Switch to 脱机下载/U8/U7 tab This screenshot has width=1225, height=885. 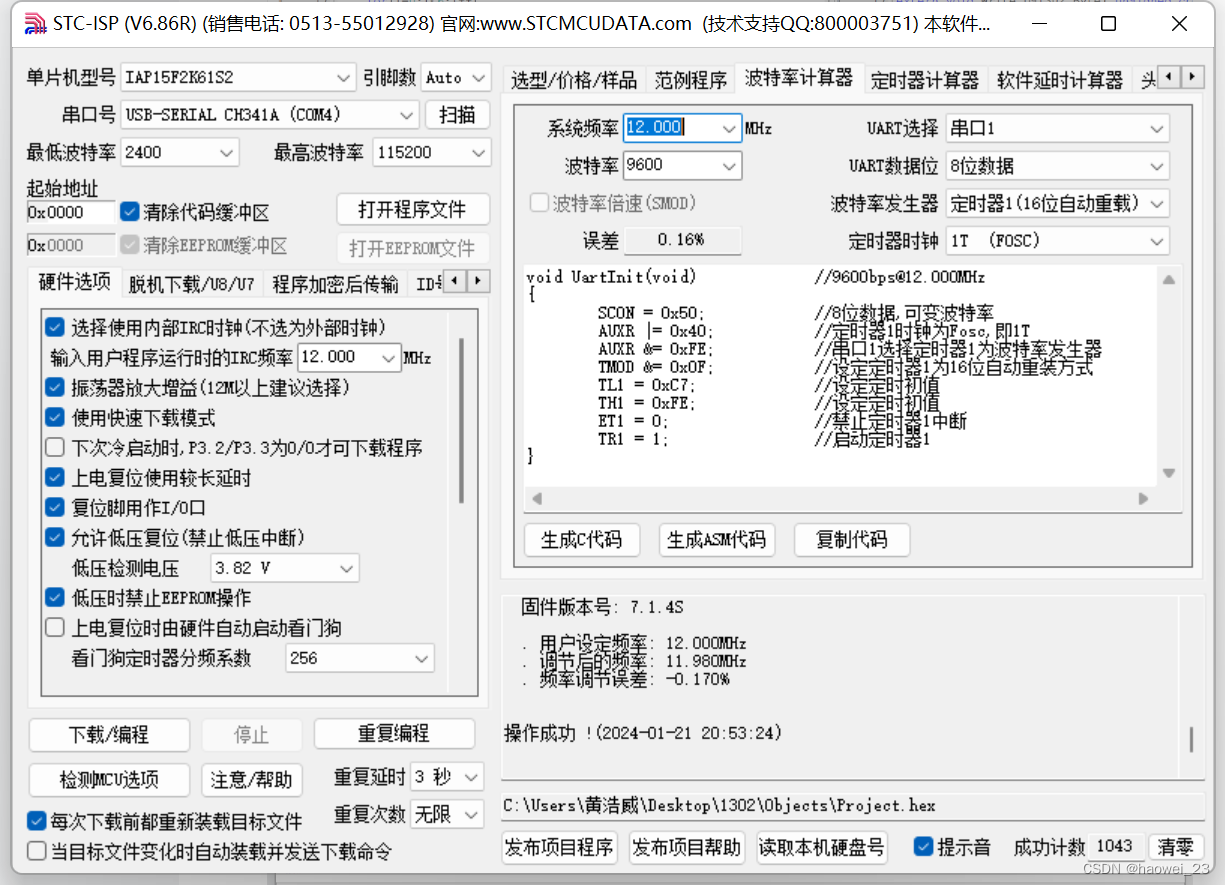[192, 285]
